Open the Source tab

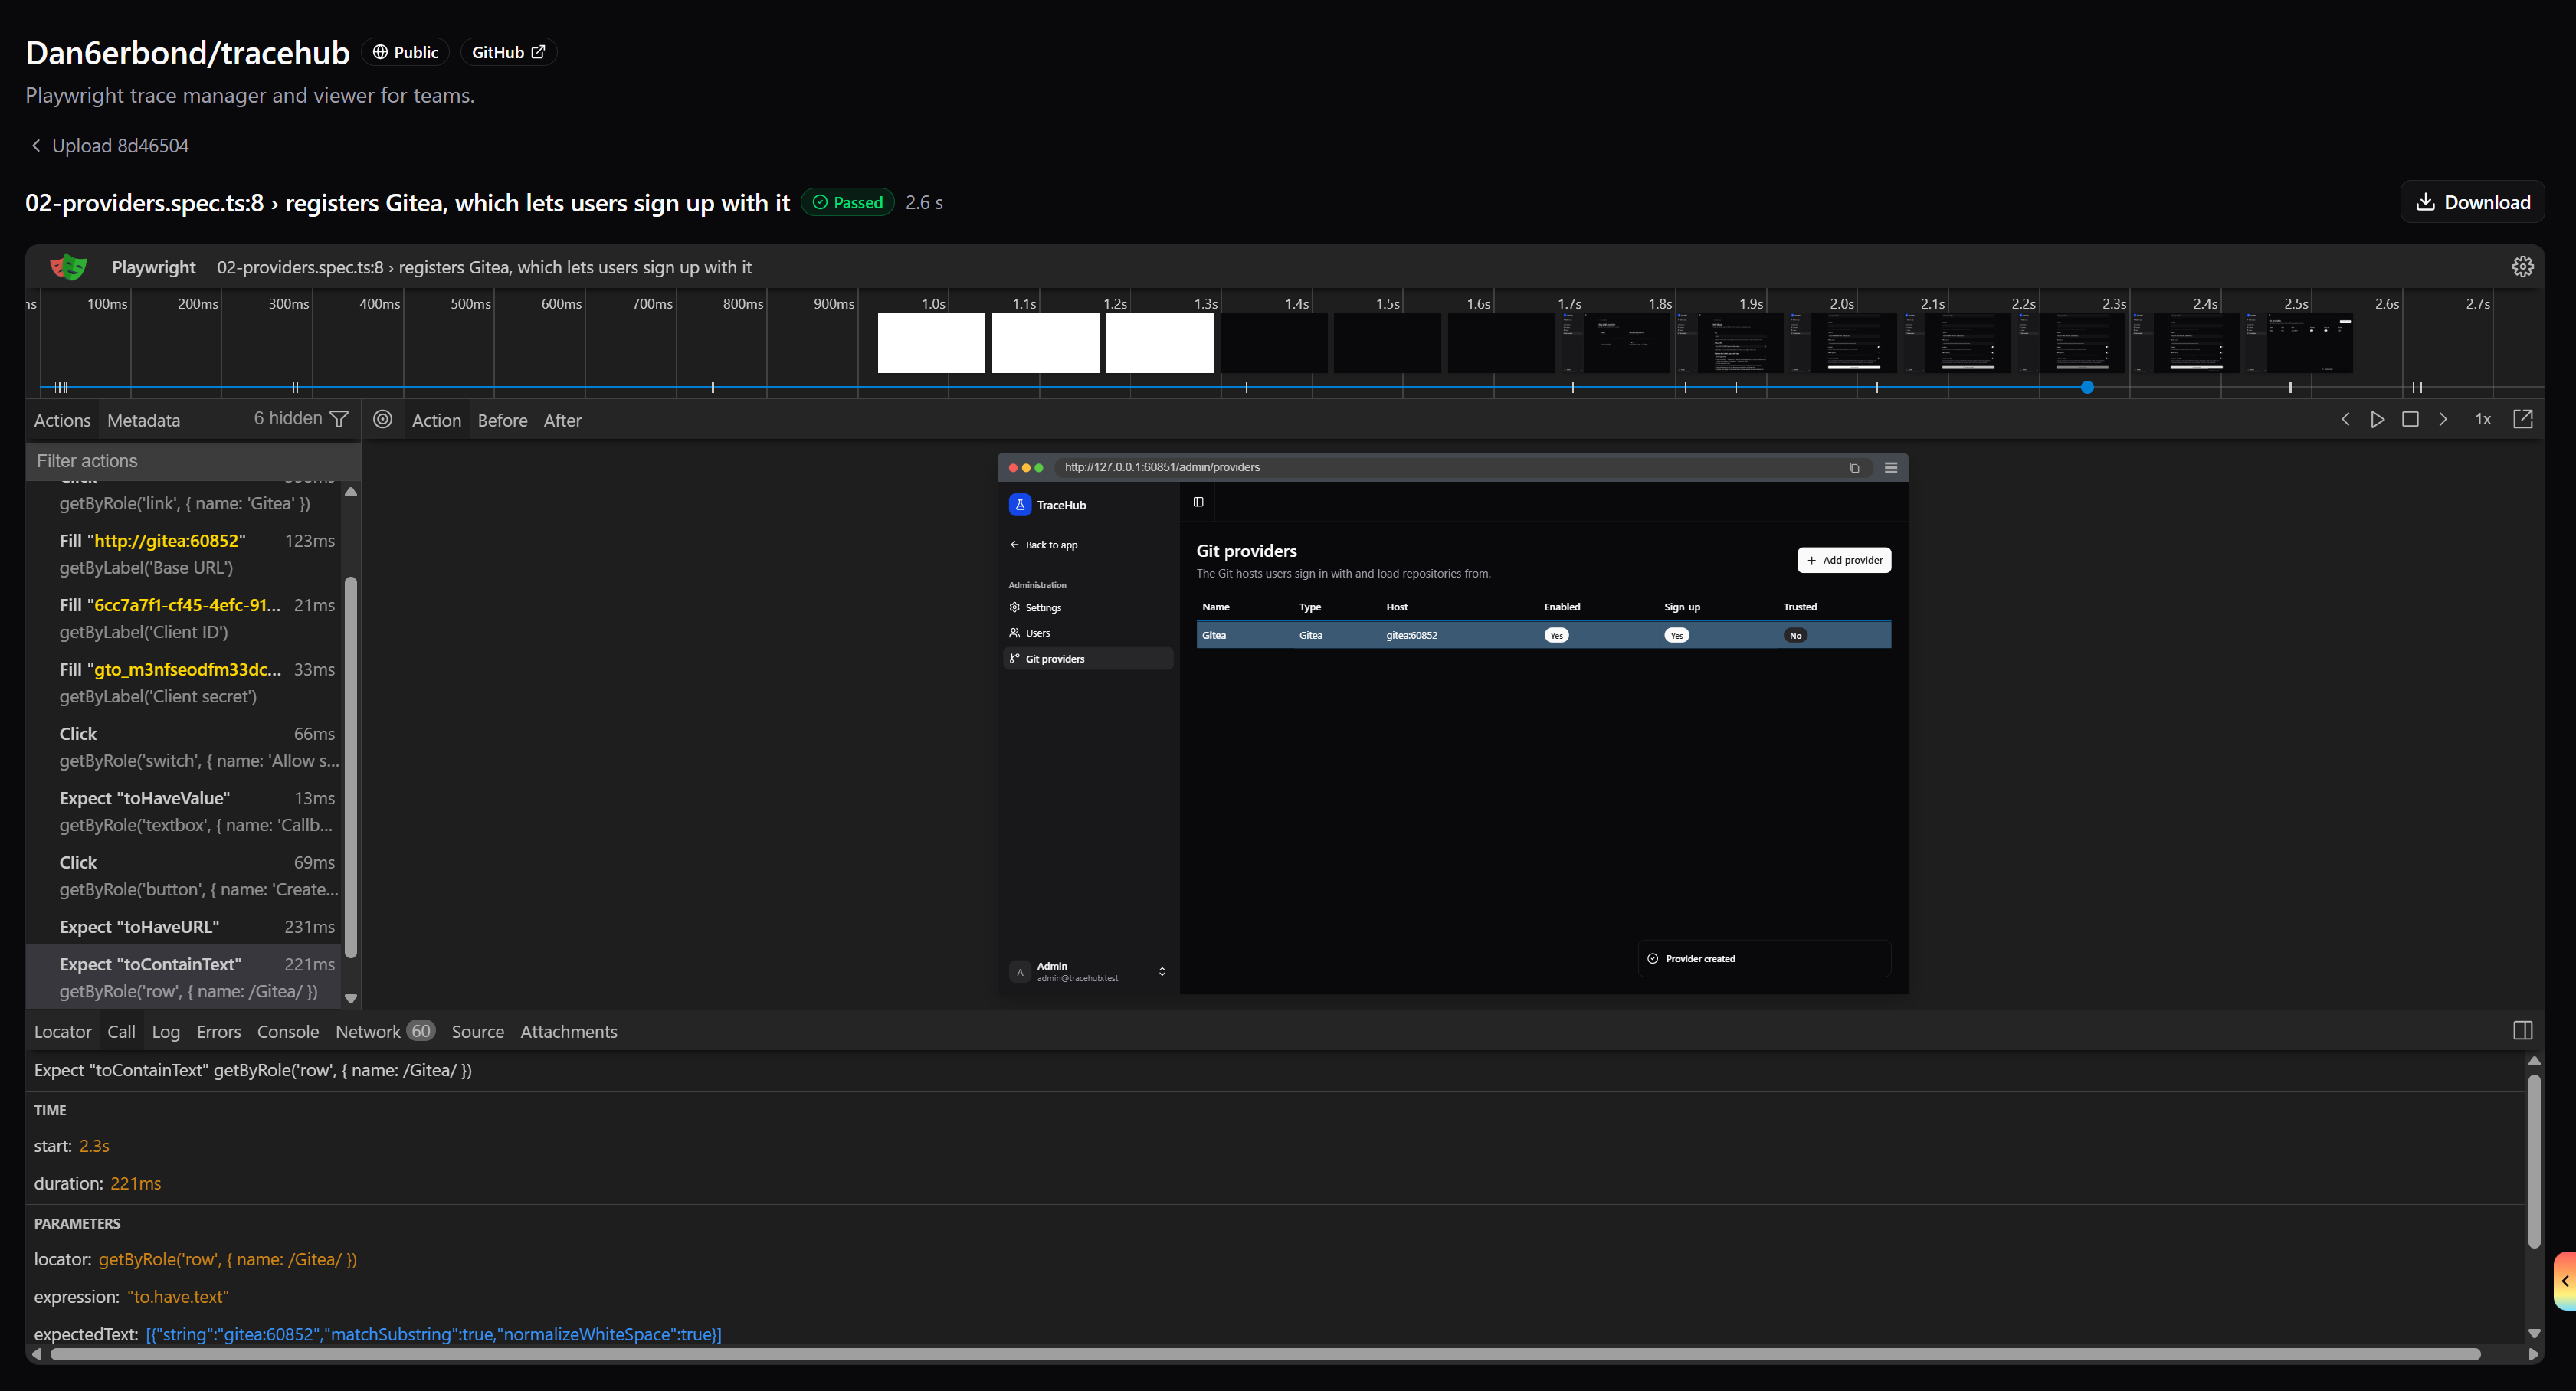[x=477, y=1031]
